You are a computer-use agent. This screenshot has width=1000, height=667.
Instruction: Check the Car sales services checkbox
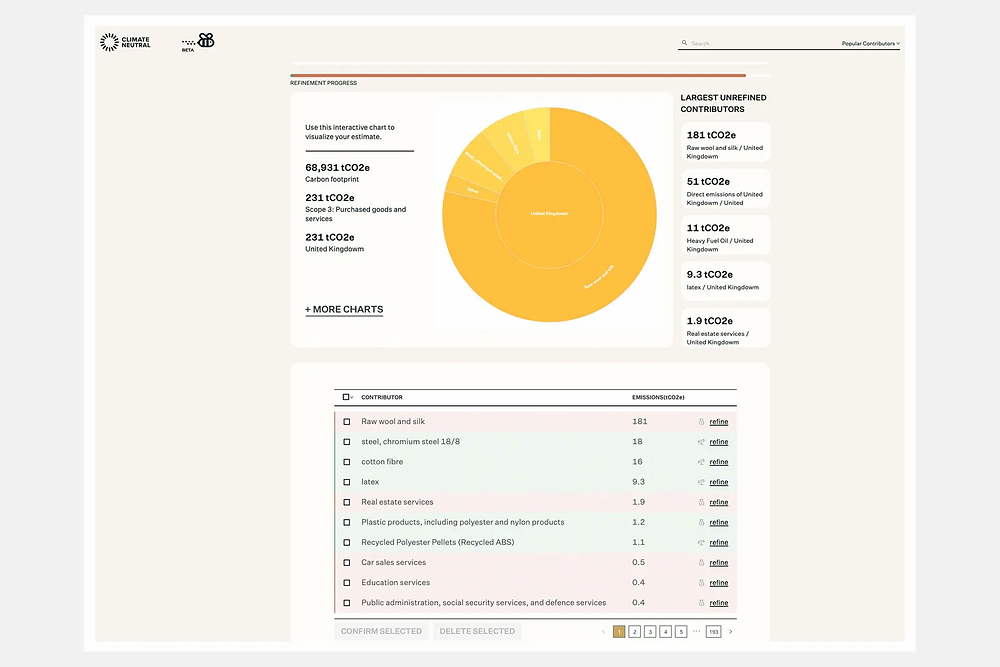pos(347,562)
